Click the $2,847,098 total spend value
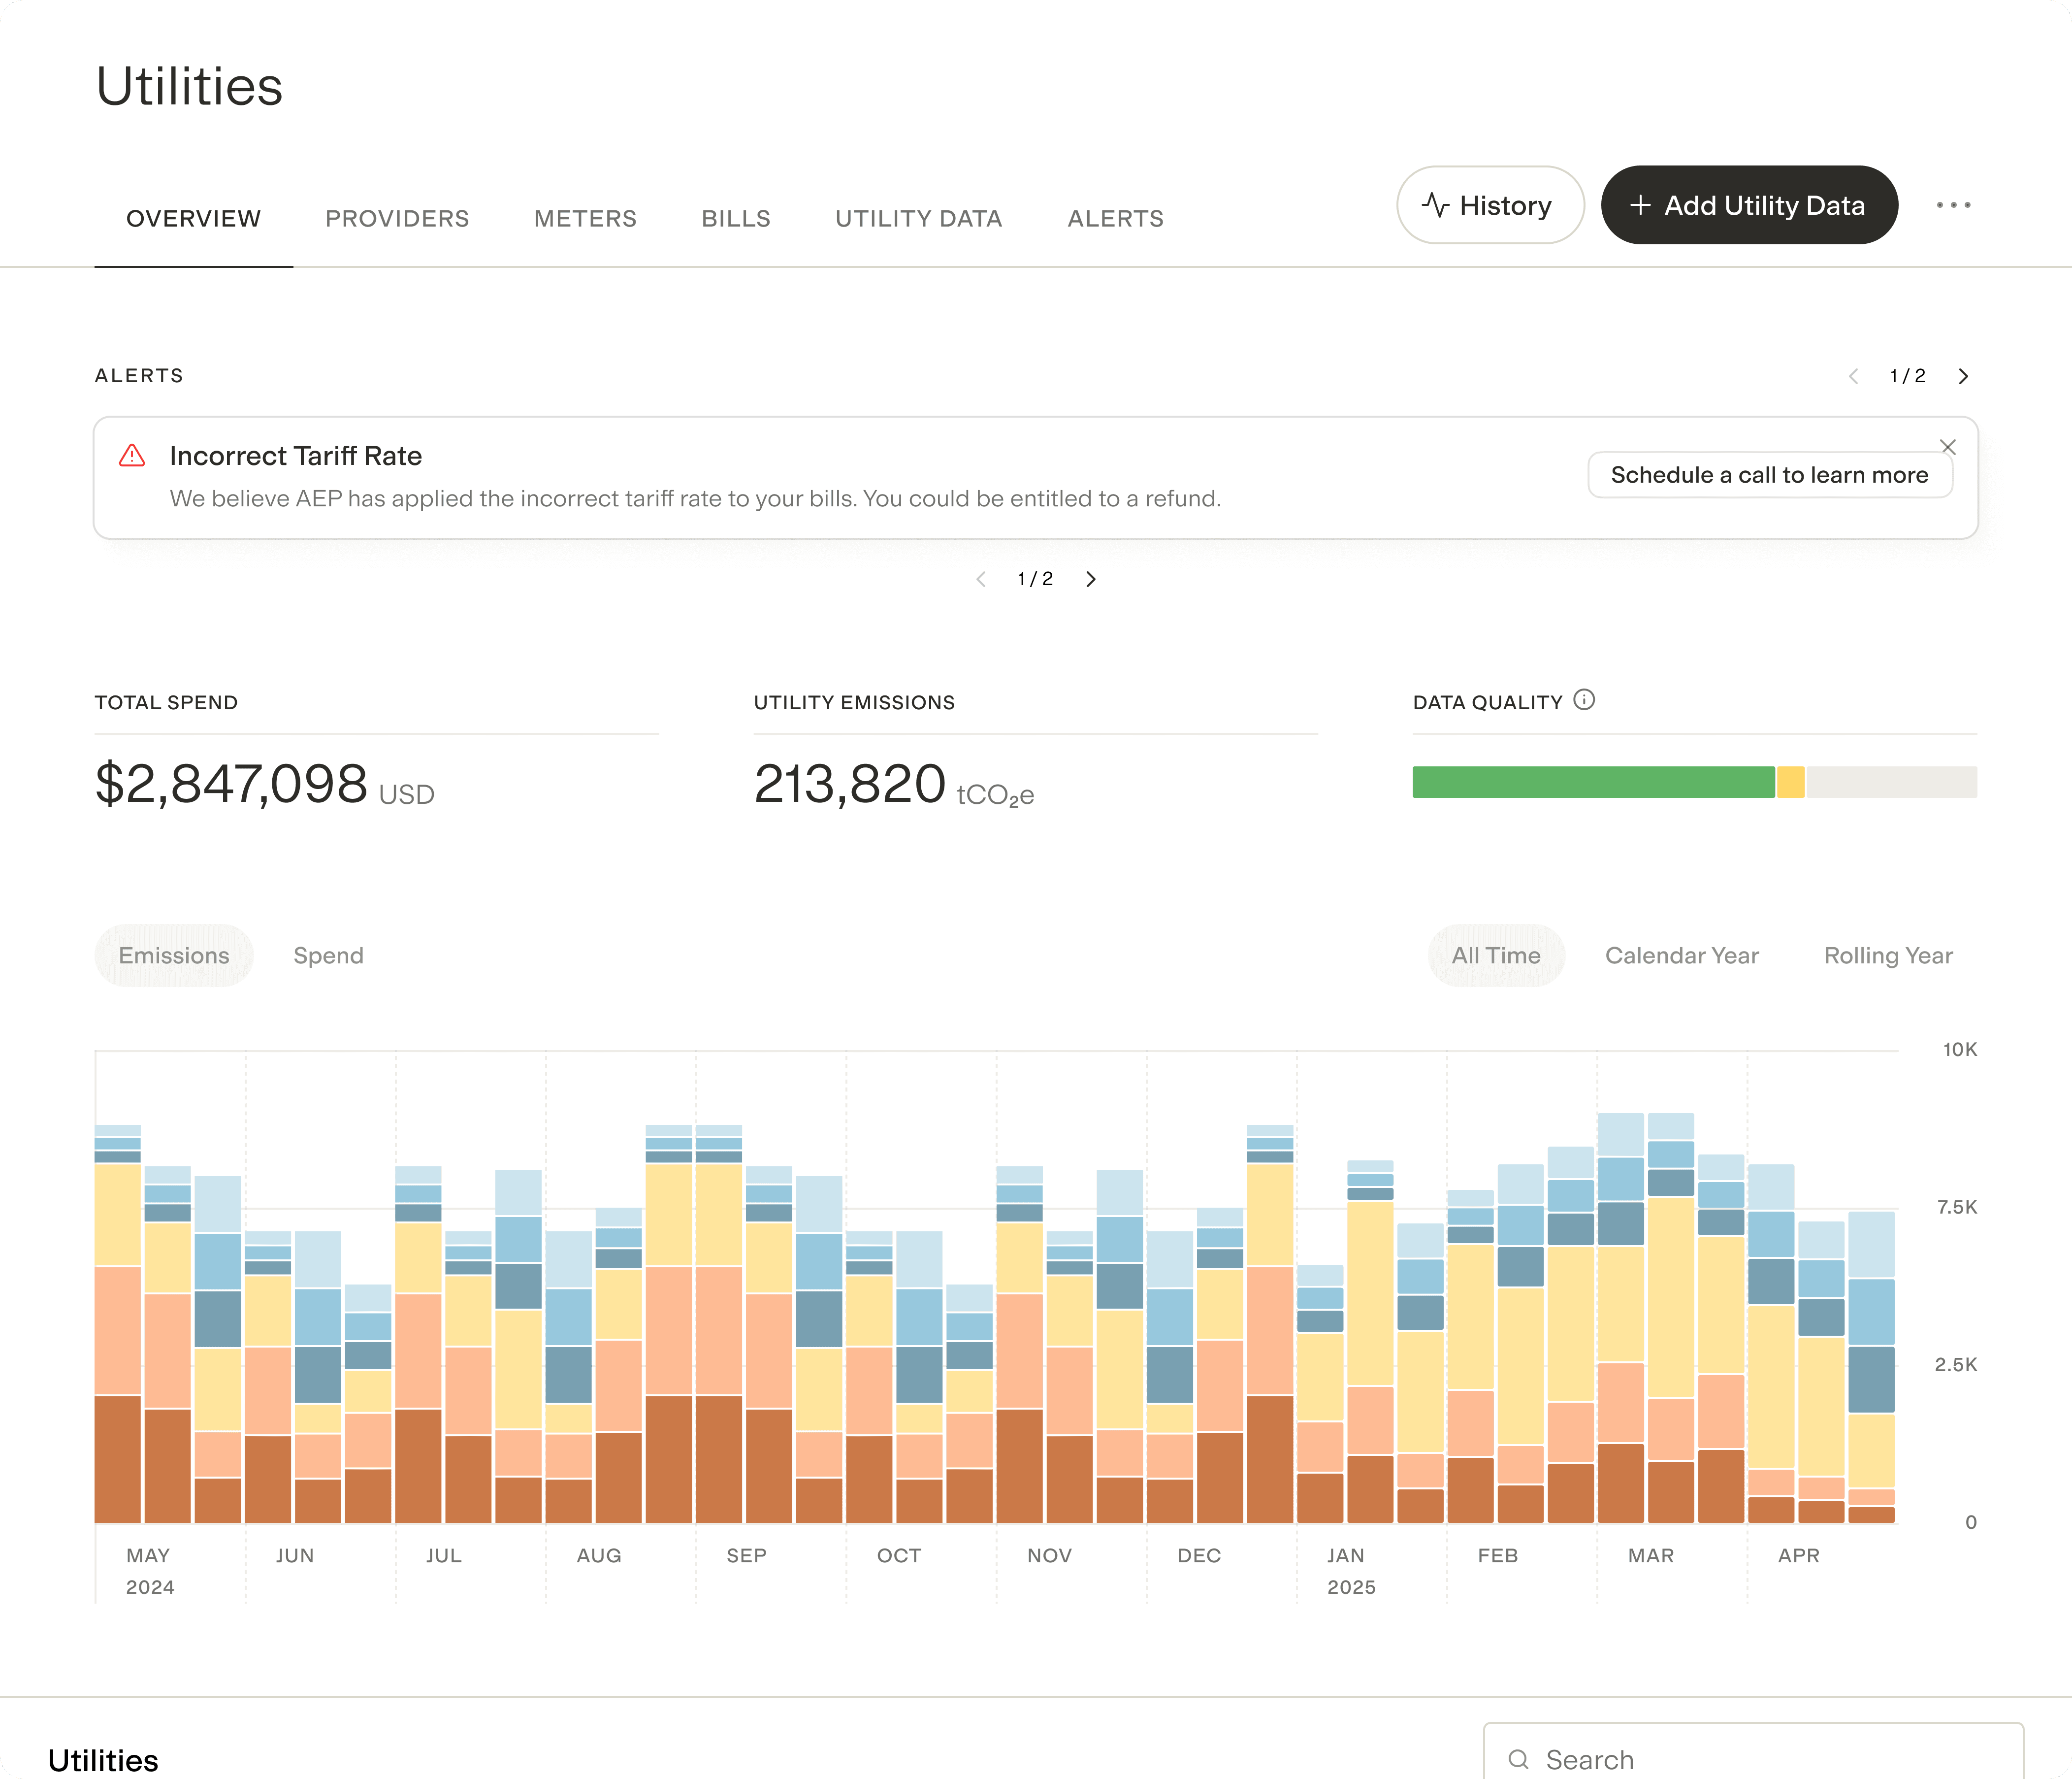Screen dimensions: 2072x1779 [x=231, y=783]
